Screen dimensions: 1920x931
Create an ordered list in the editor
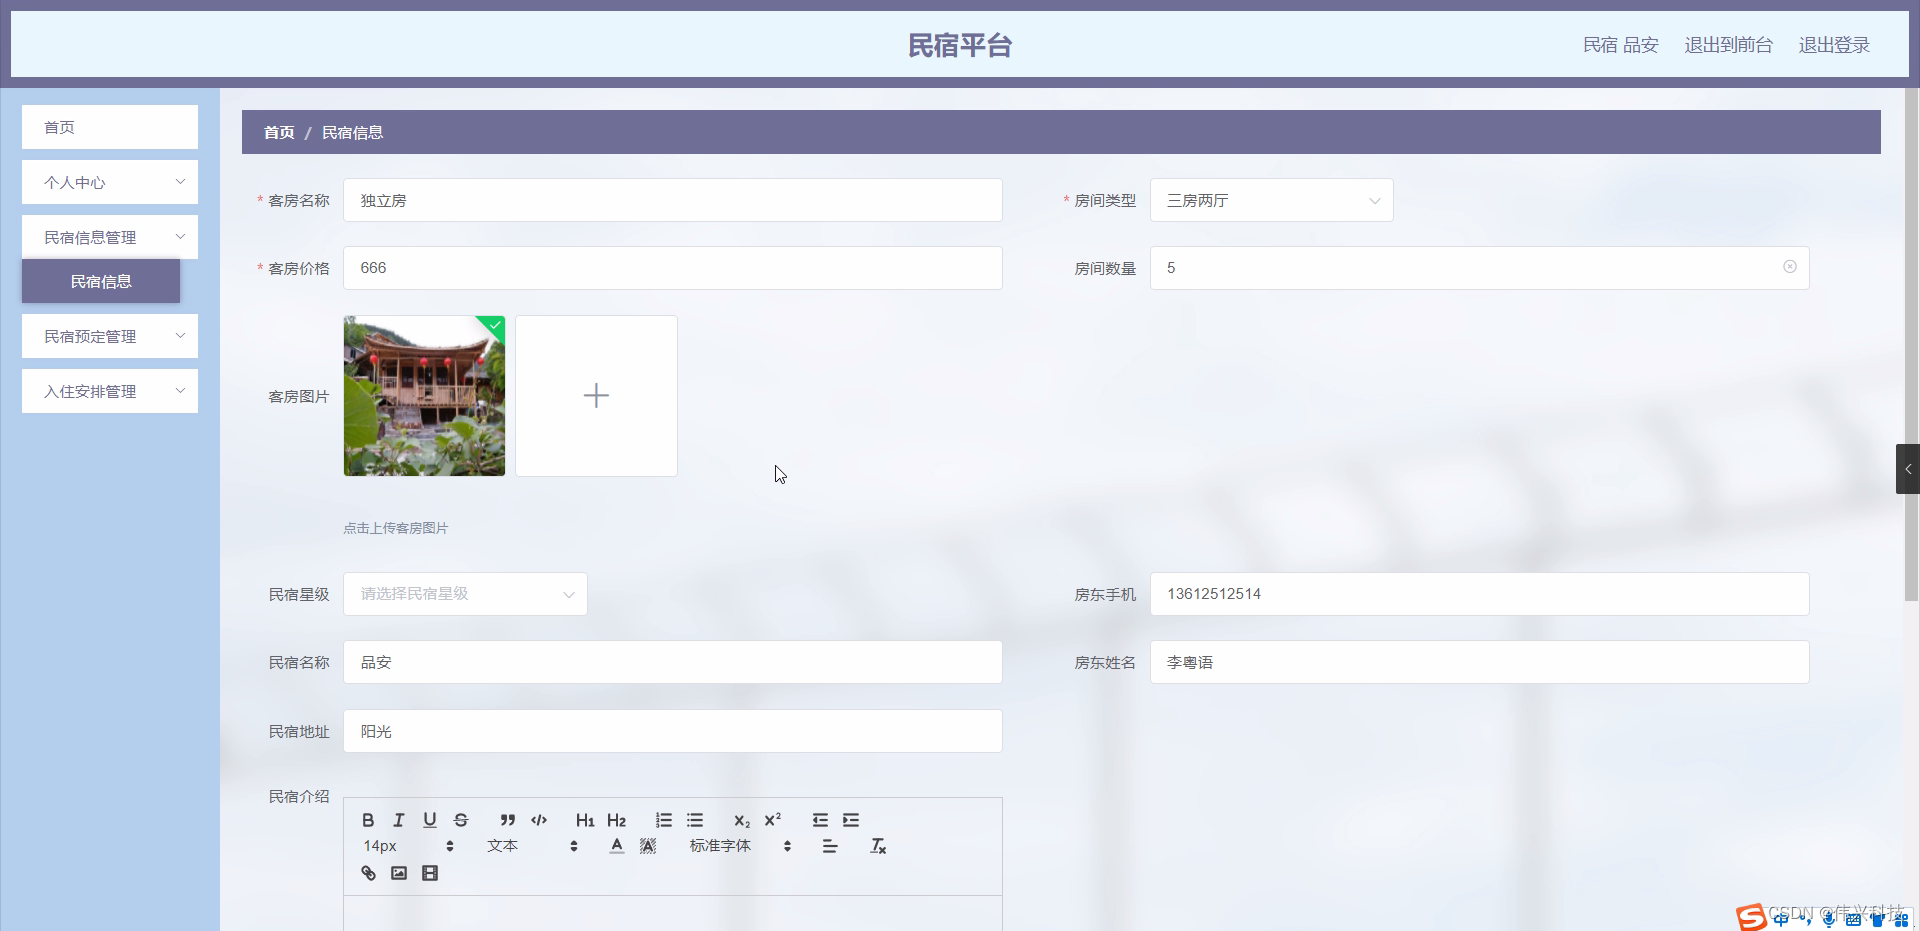click(x=663, y=820)
